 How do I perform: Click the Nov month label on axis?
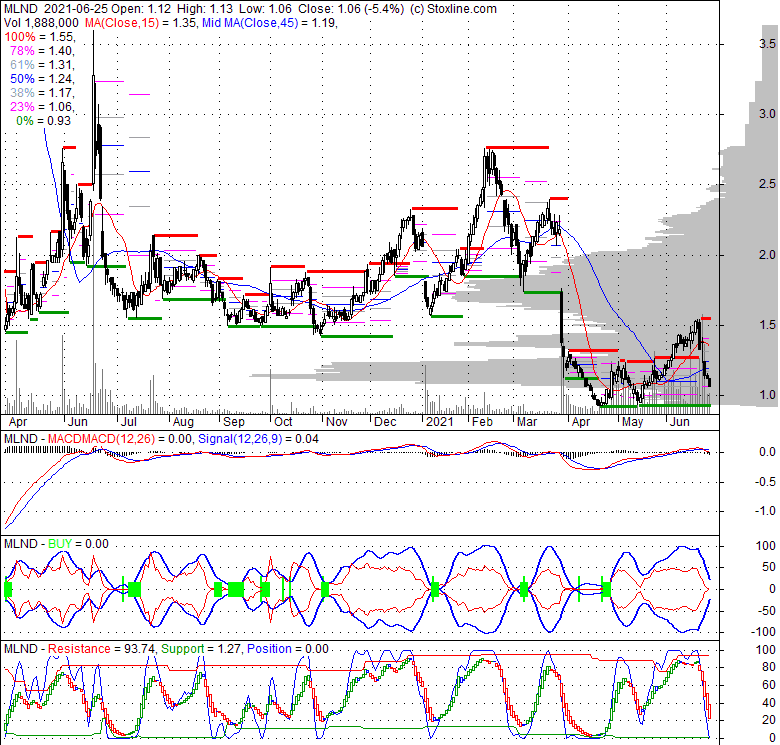coord(336,422)
